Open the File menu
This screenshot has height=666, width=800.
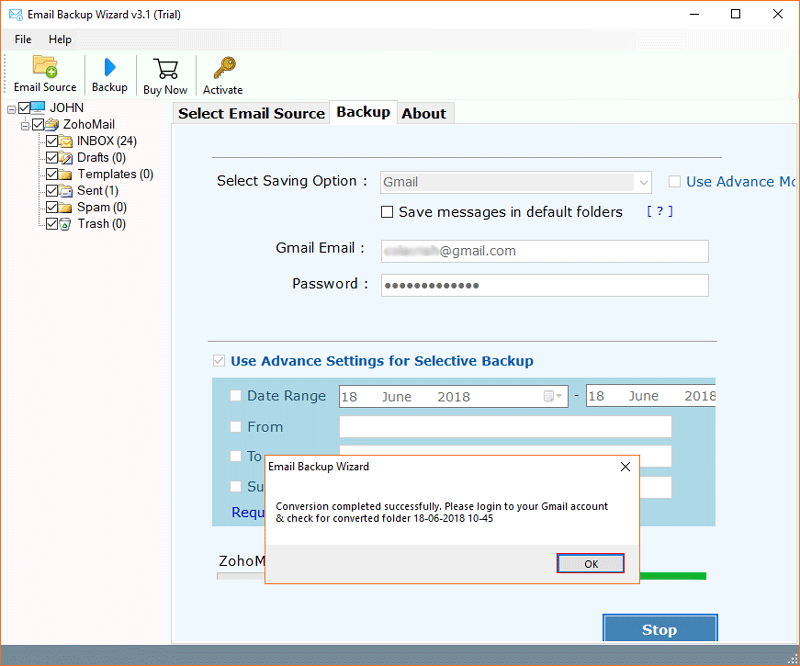point(23,39)
